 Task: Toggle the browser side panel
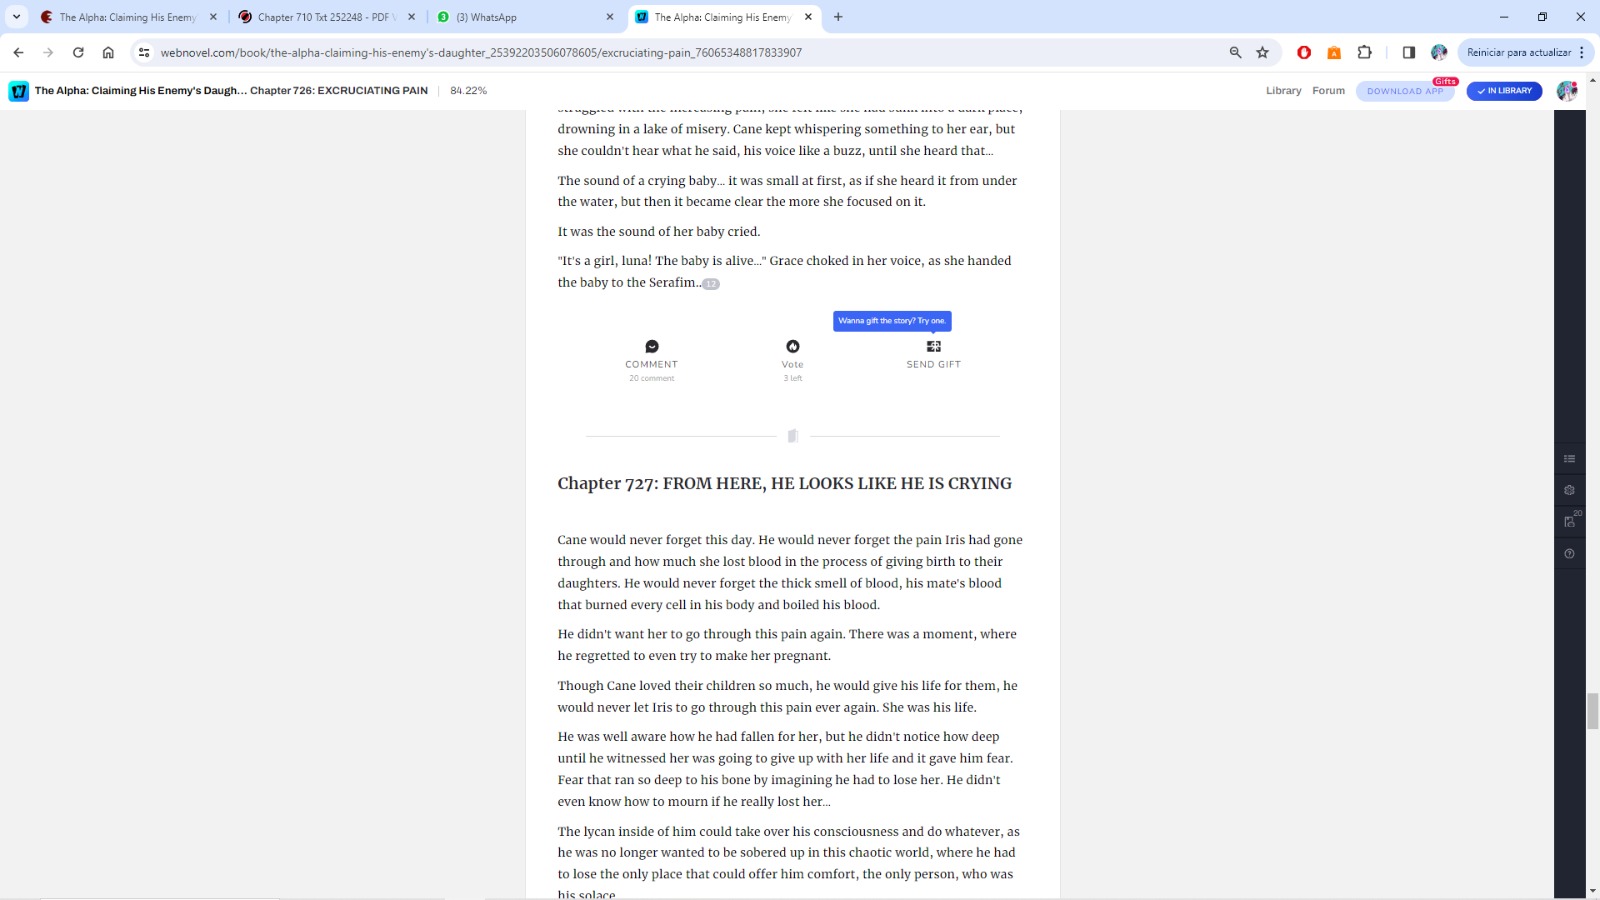[x=1408, y=53]
